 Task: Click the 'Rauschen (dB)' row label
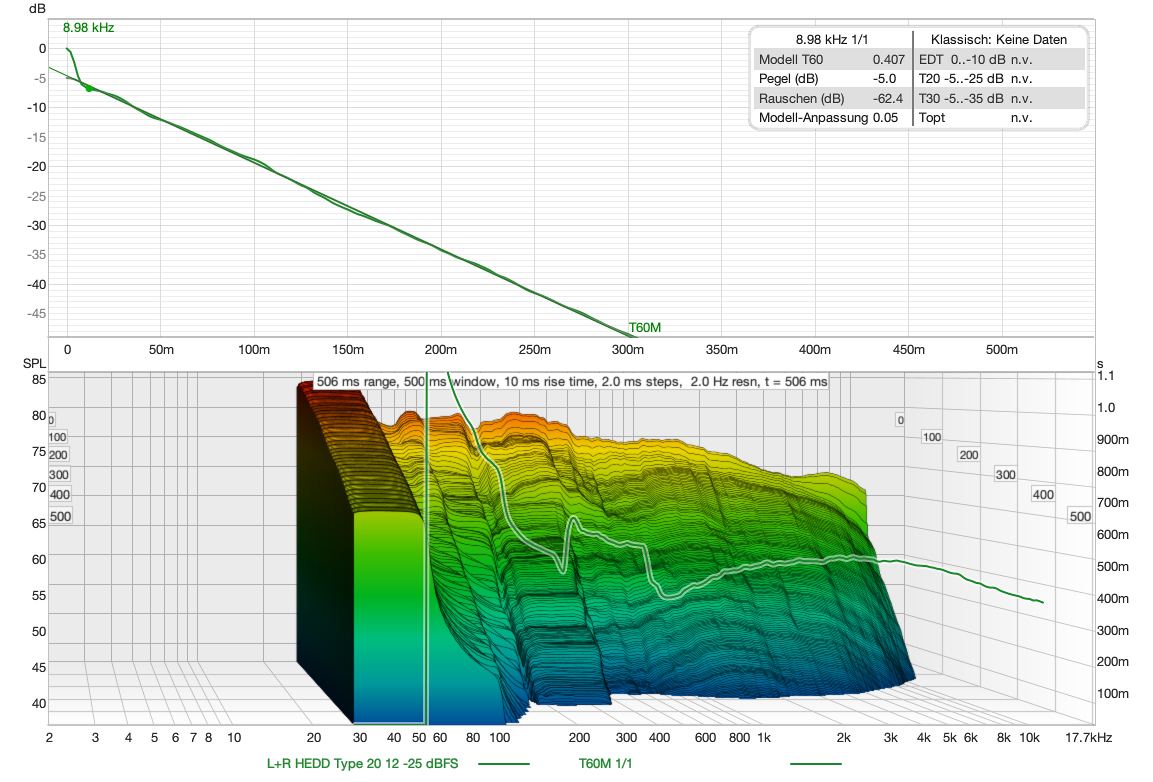coord(802,99)
